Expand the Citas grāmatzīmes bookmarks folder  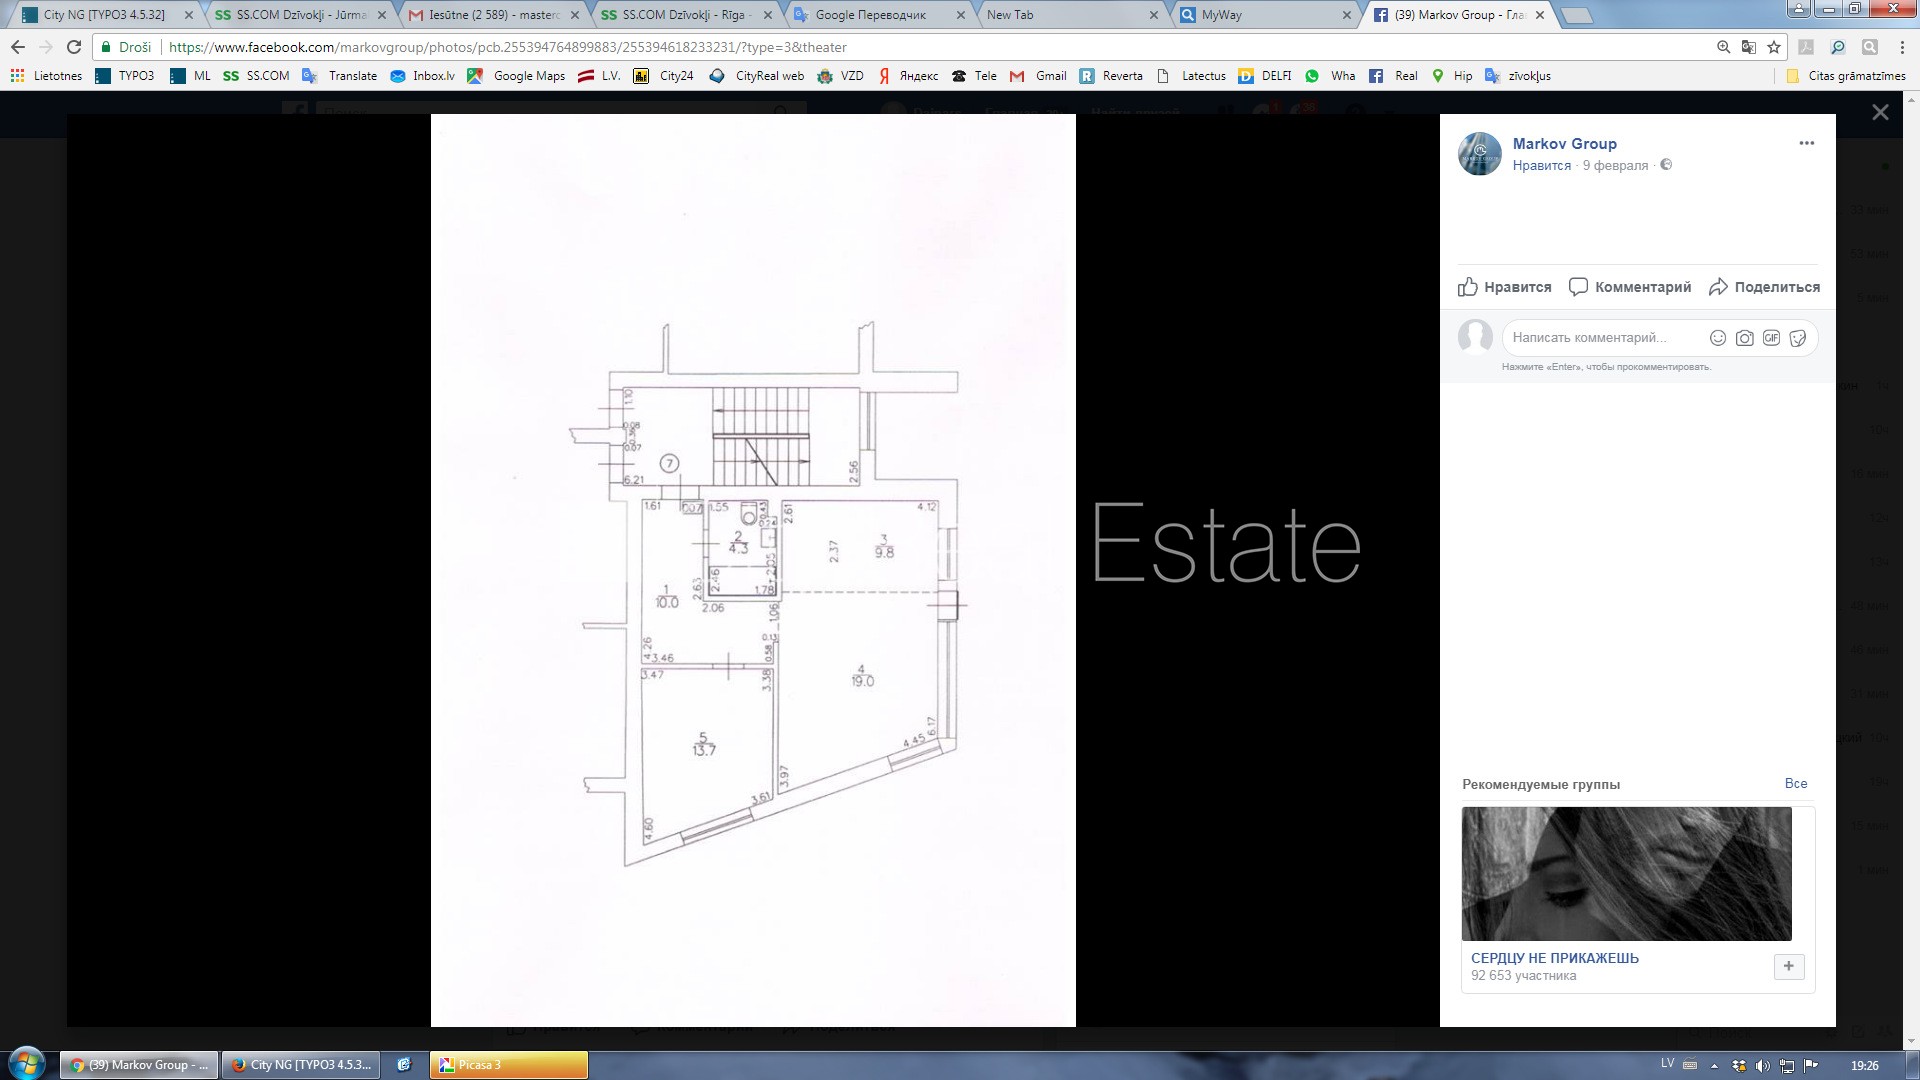(x=1846, y=76)
